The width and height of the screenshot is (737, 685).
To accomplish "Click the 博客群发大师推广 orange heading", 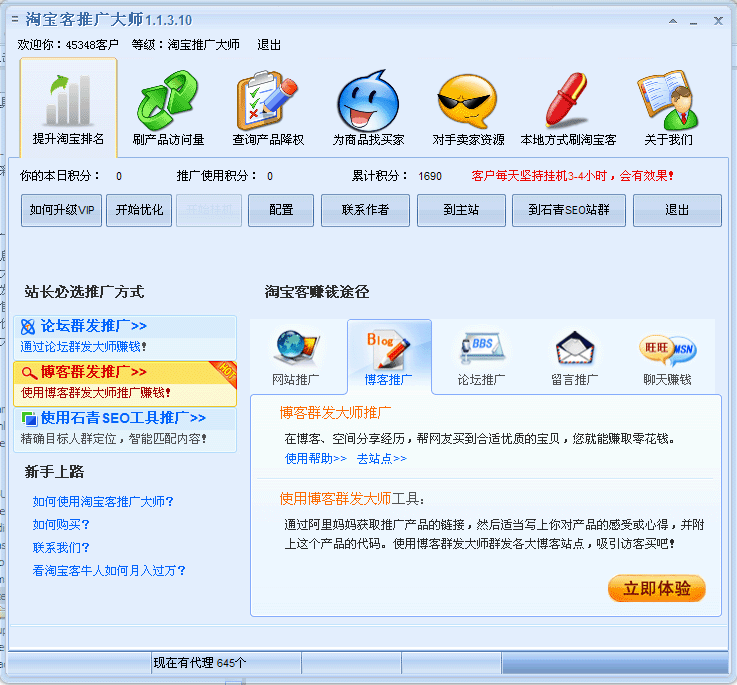I will [335, 413].
